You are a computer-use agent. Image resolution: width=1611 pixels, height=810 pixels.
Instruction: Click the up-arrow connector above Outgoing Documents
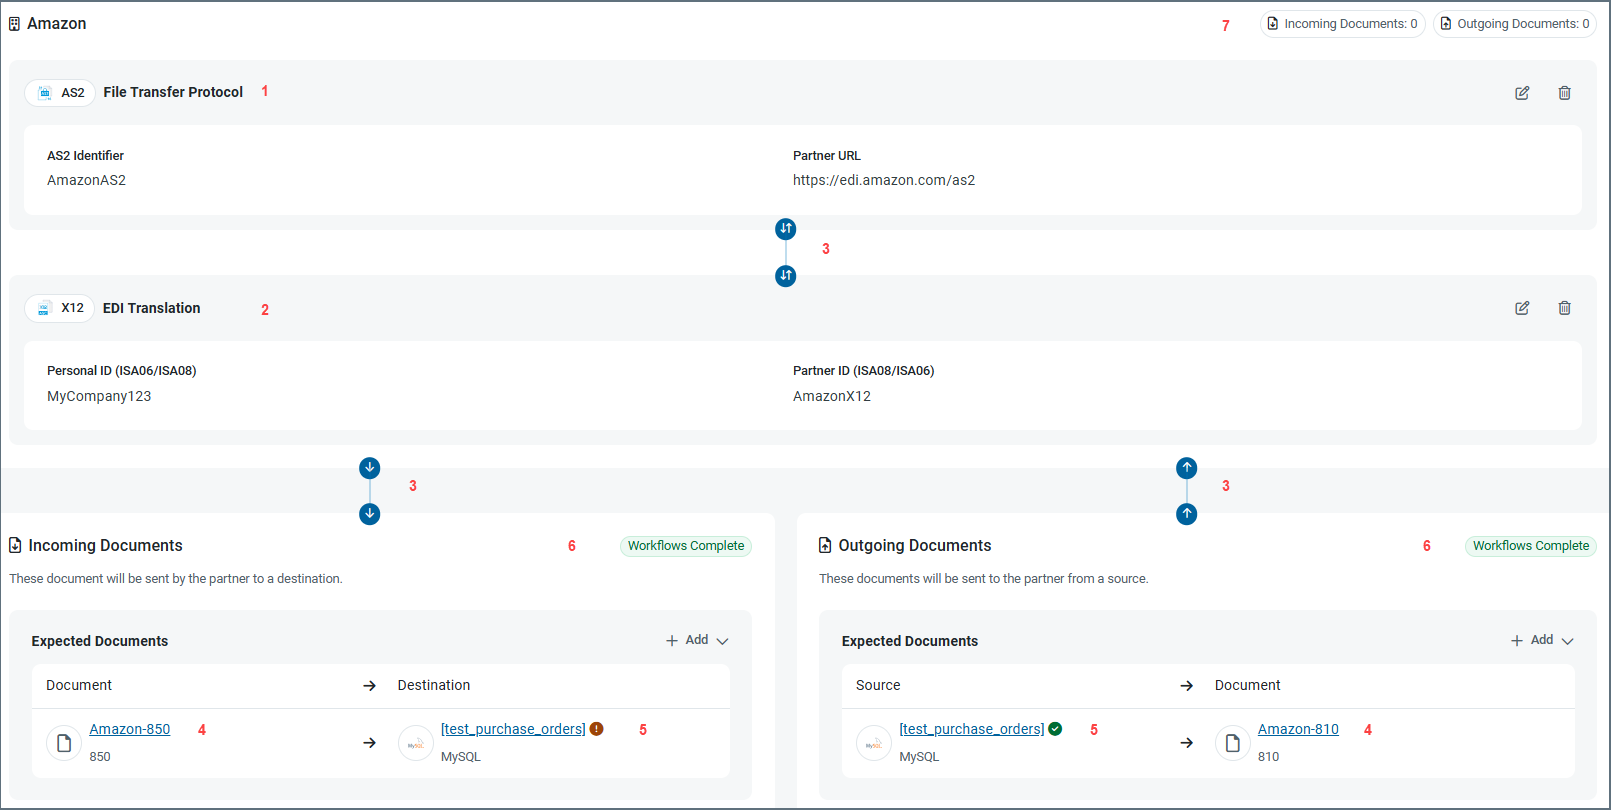1187,468
